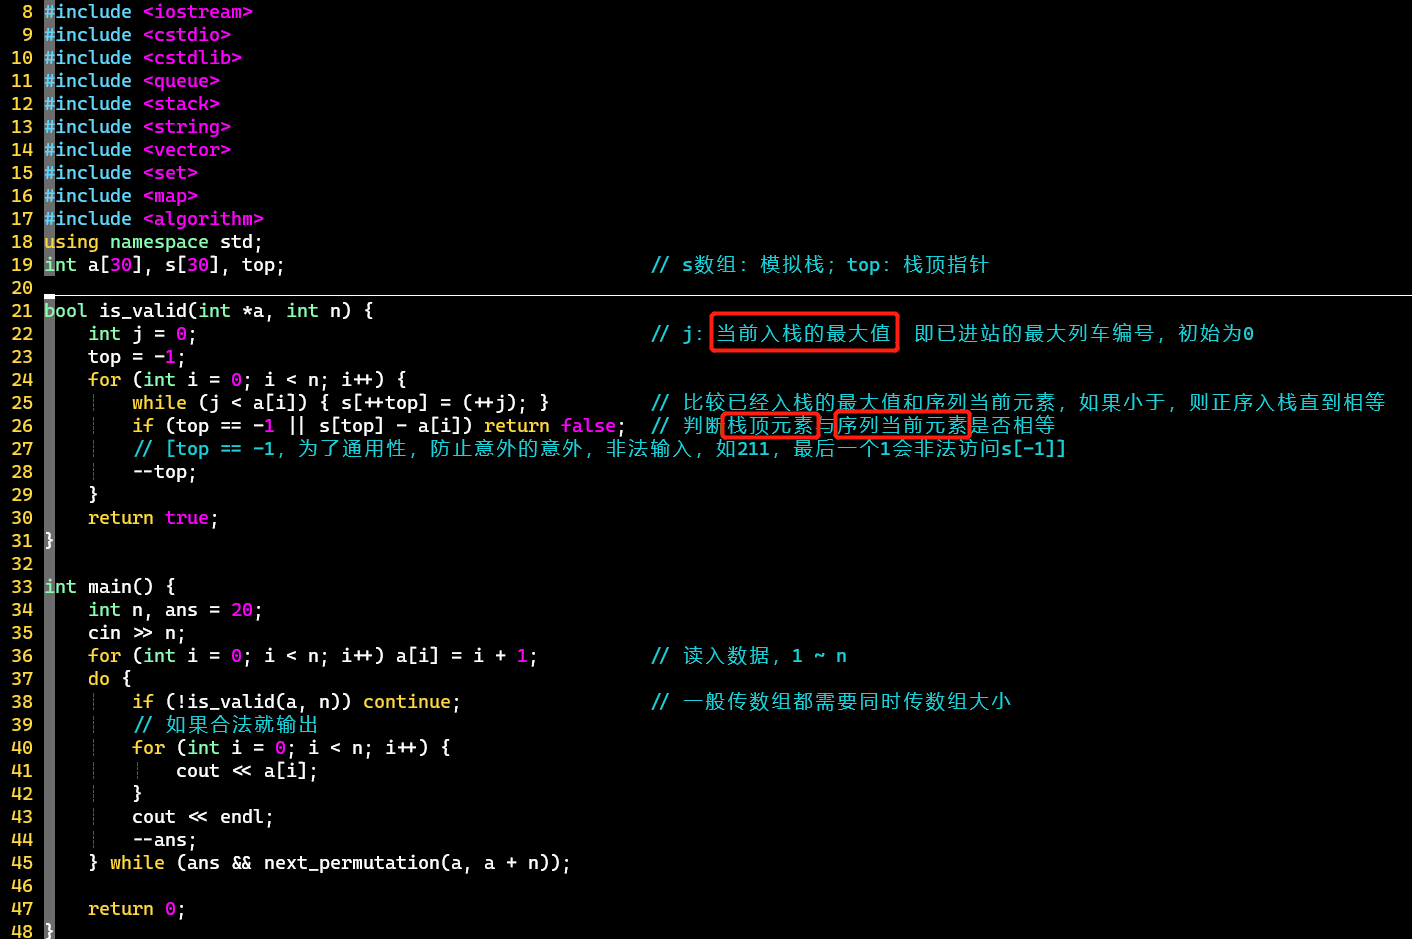The height and width of the screenshot is (939, 1412).
Task: Click the '#include <stack>' line
Action: point(132,104)
